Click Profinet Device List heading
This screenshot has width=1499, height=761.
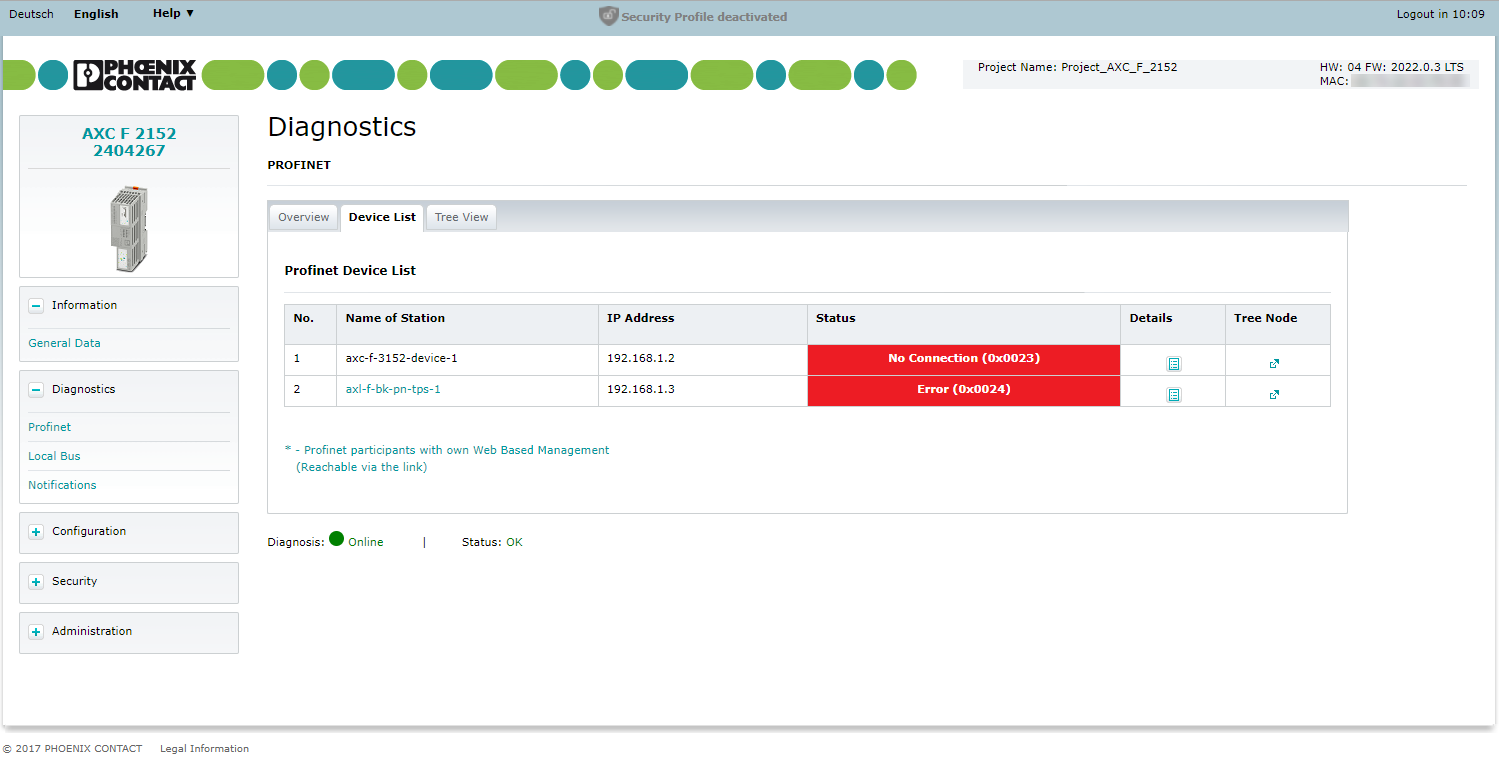click(350, 271)
